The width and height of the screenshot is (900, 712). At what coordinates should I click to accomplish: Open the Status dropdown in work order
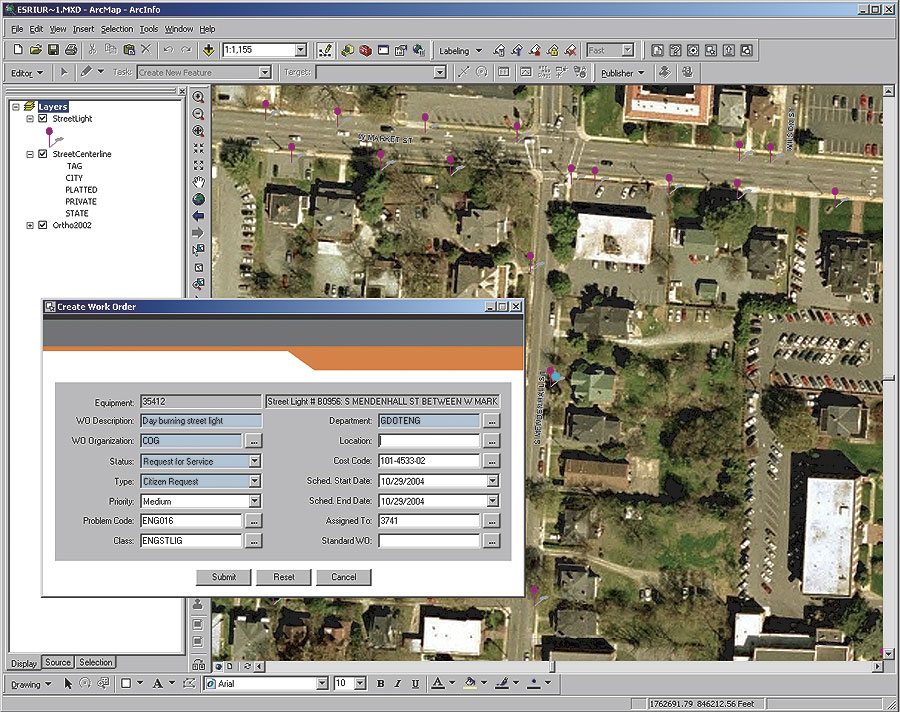254,461
